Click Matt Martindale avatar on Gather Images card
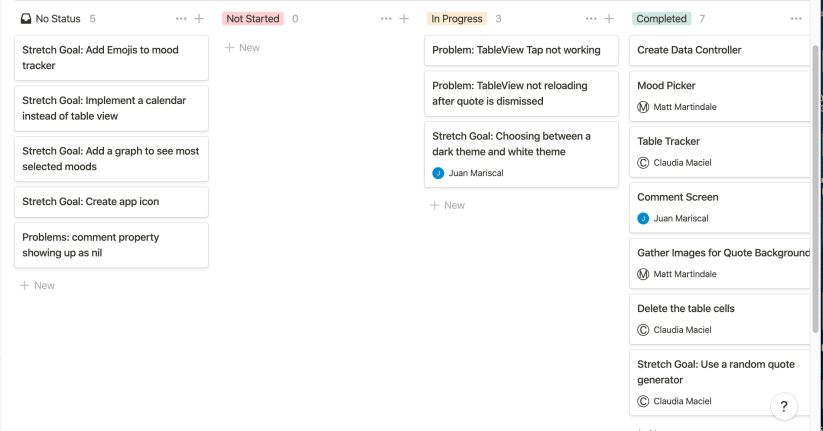Screen dimensions: 823x431 click(643, 274)
